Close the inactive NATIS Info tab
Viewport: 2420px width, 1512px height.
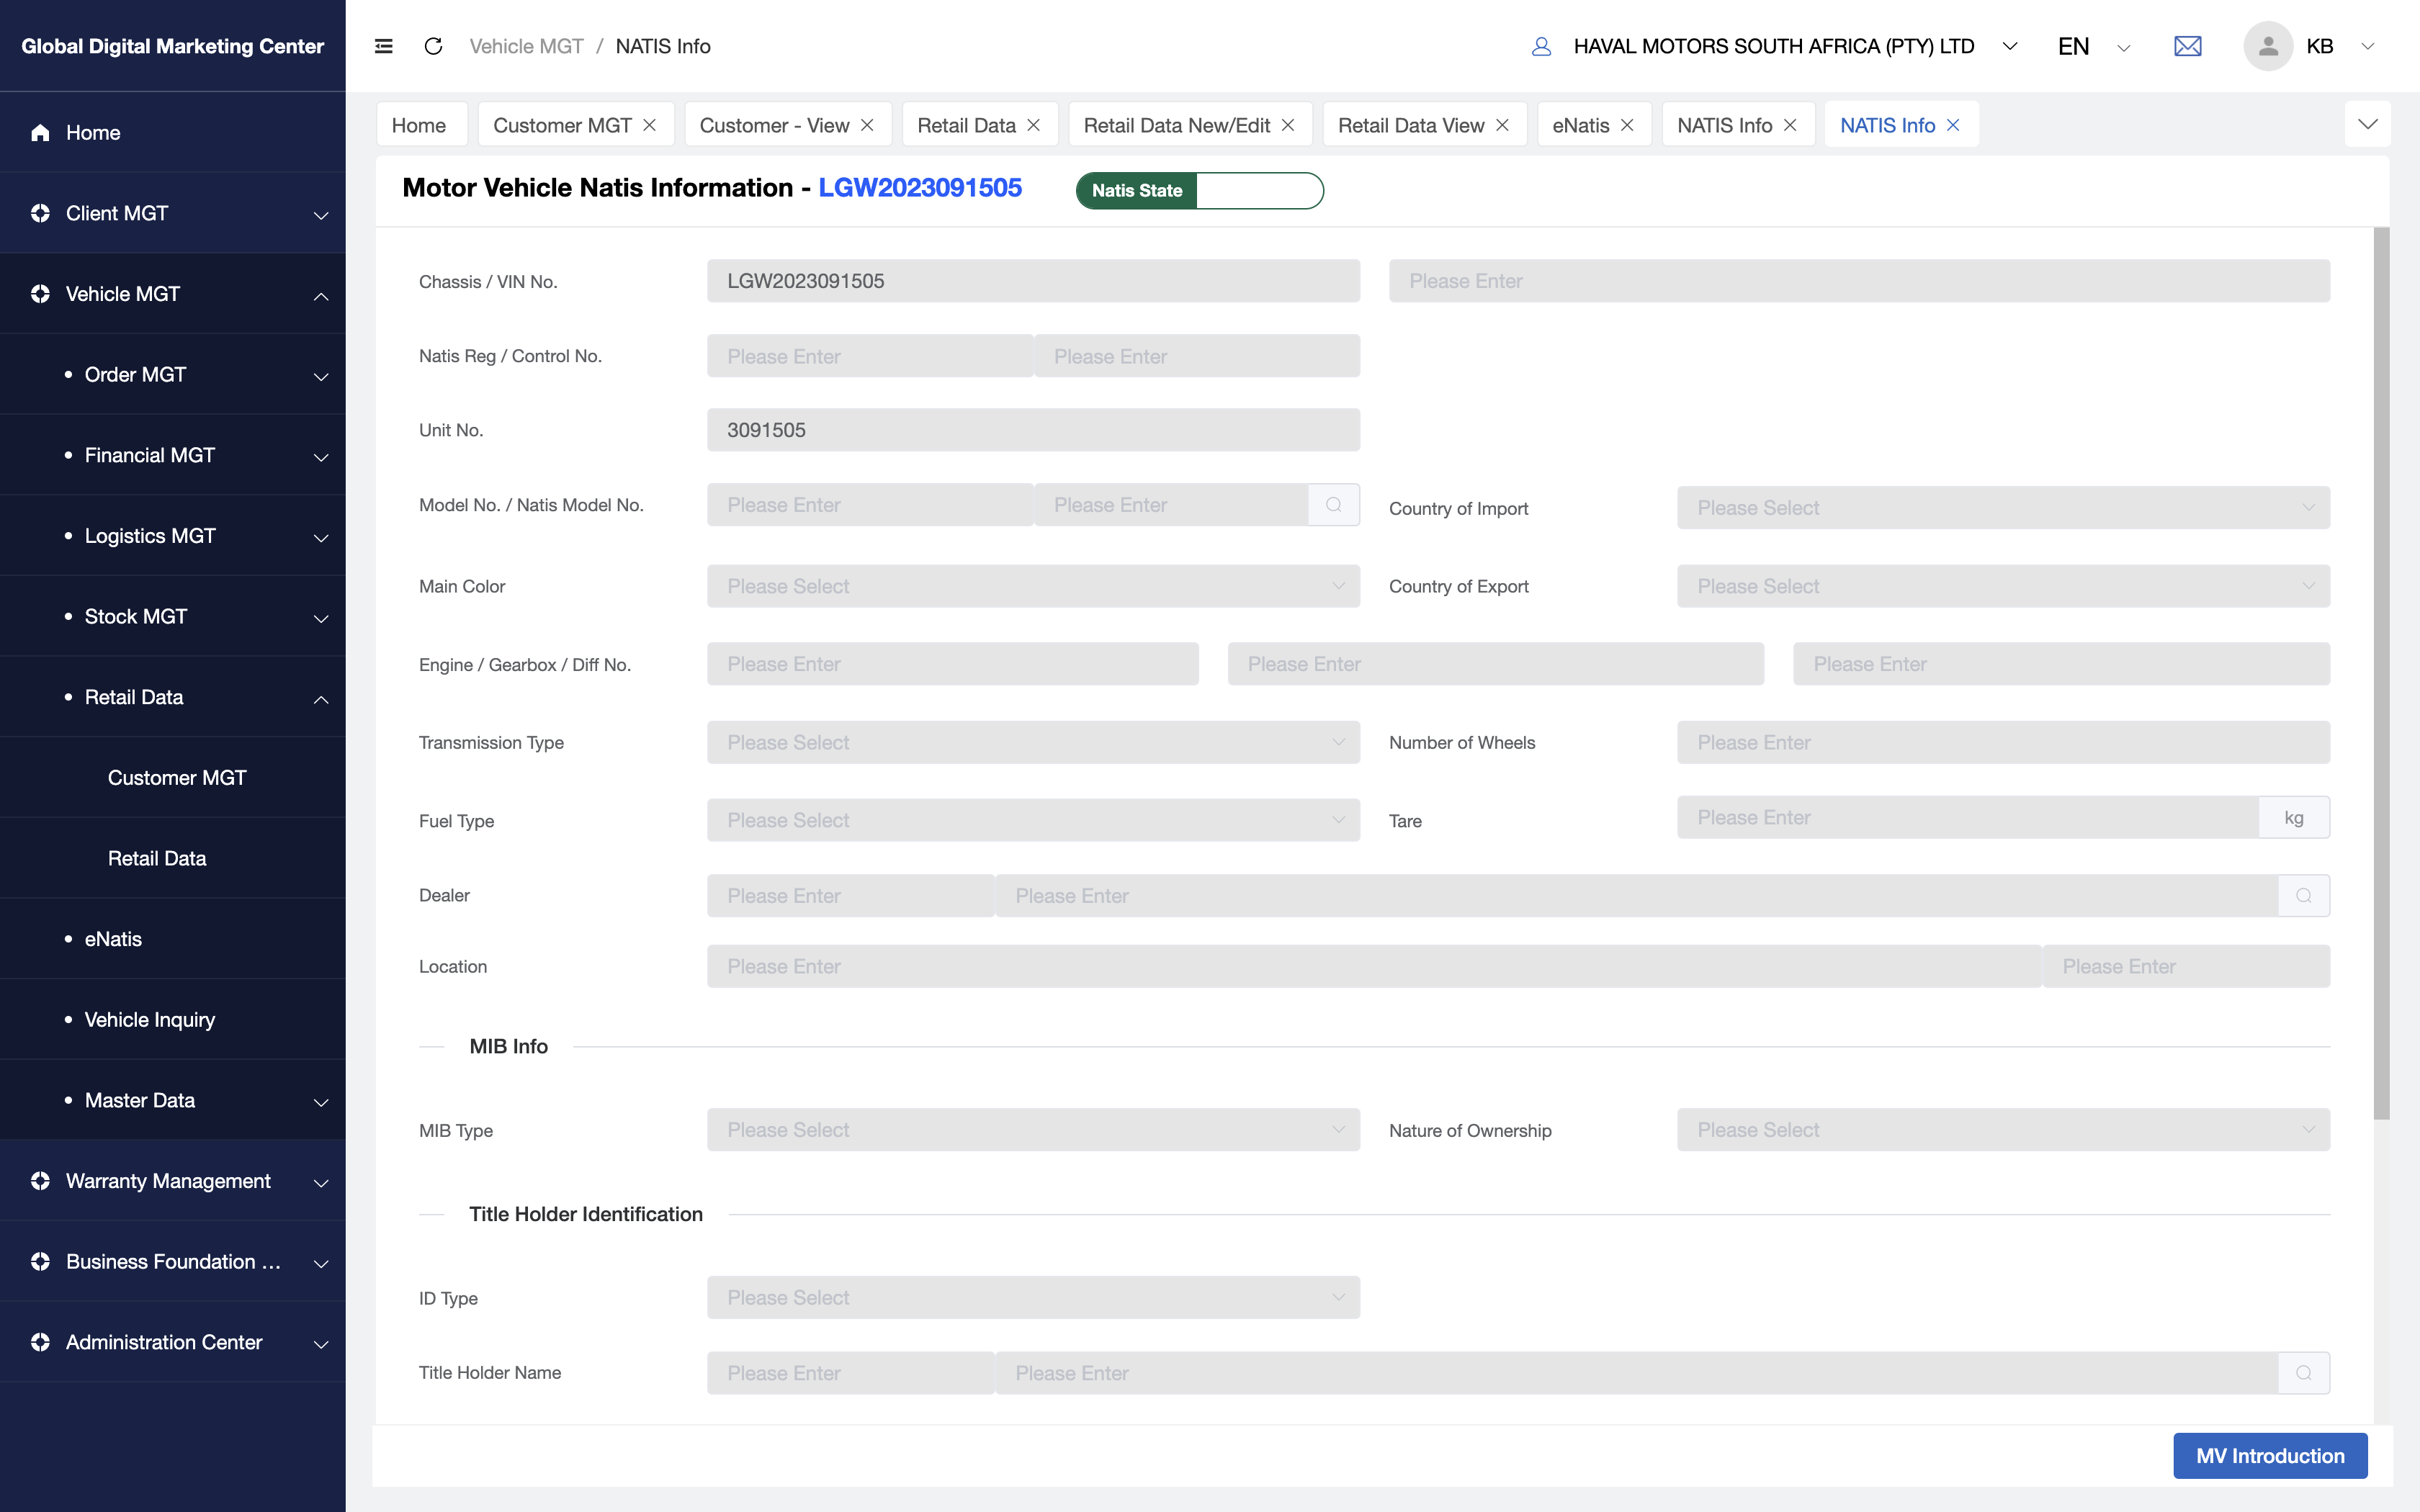[1790, 125]
